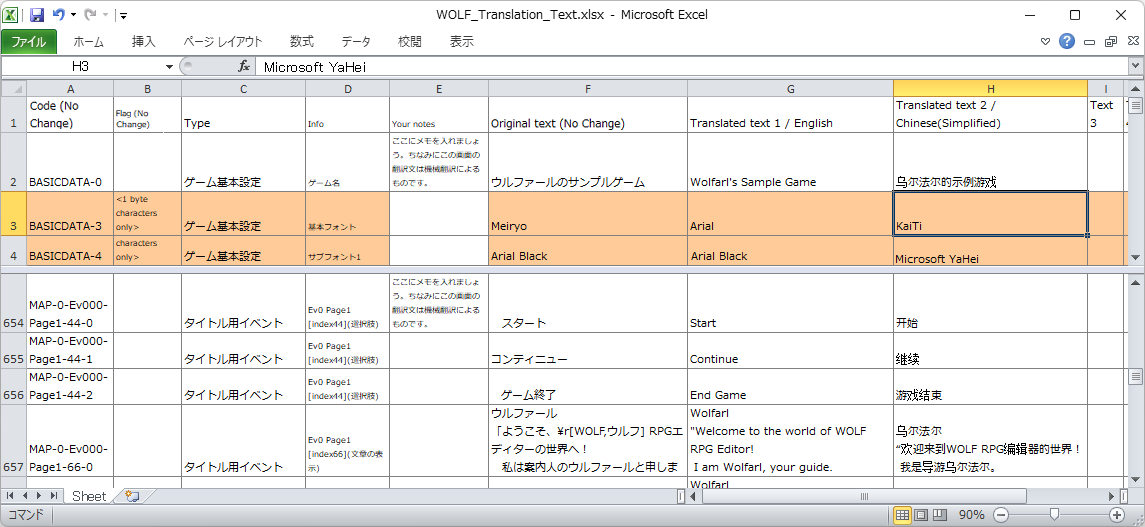Click cell with Wolfarl's Sample Game
The image size is (1145, 527).
[790, 162]
